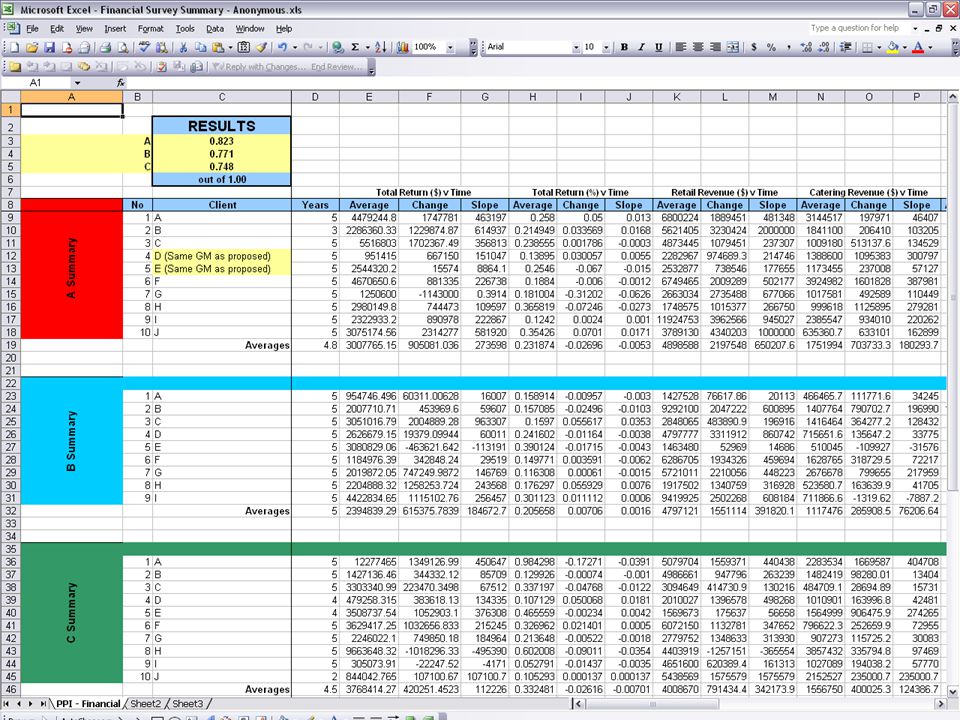Open the font name dropdown showing Arial
Image resolution: width=960 pixels, height=720 pixels.
coord(576,47)
